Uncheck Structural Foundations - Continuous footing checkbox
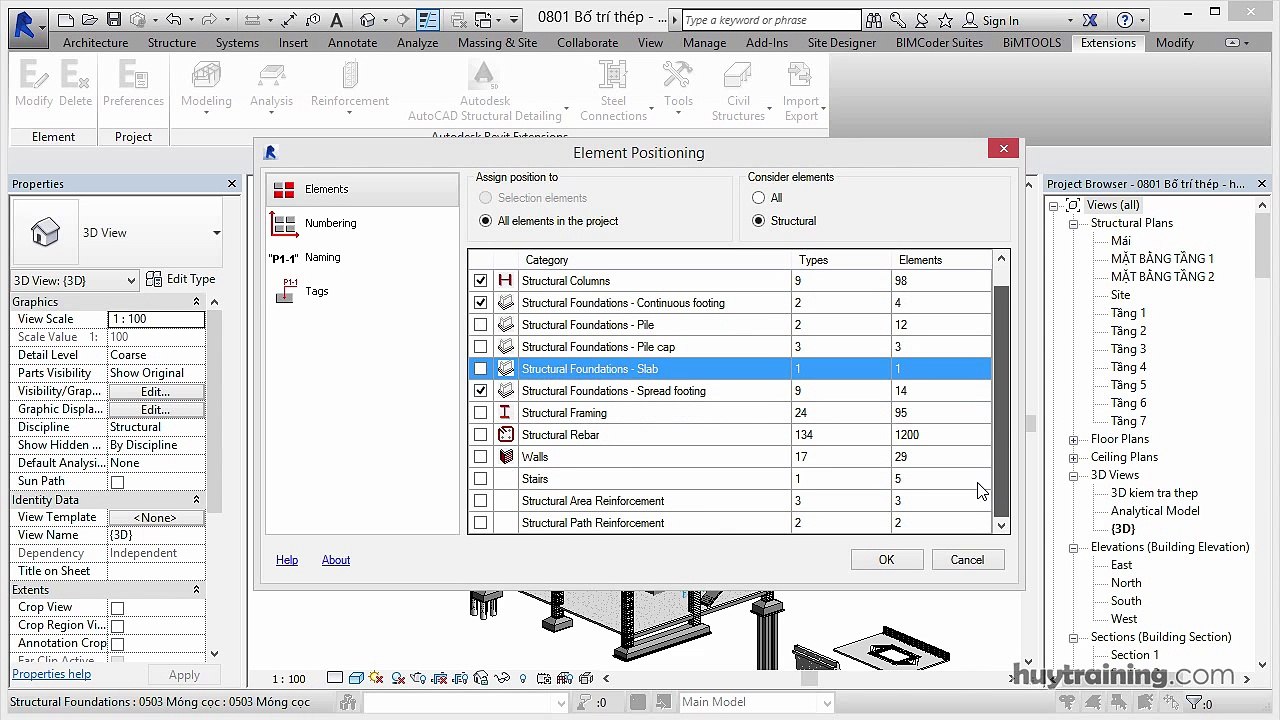The height and width of the screenshot is (720, 1280). click(481, 303)
